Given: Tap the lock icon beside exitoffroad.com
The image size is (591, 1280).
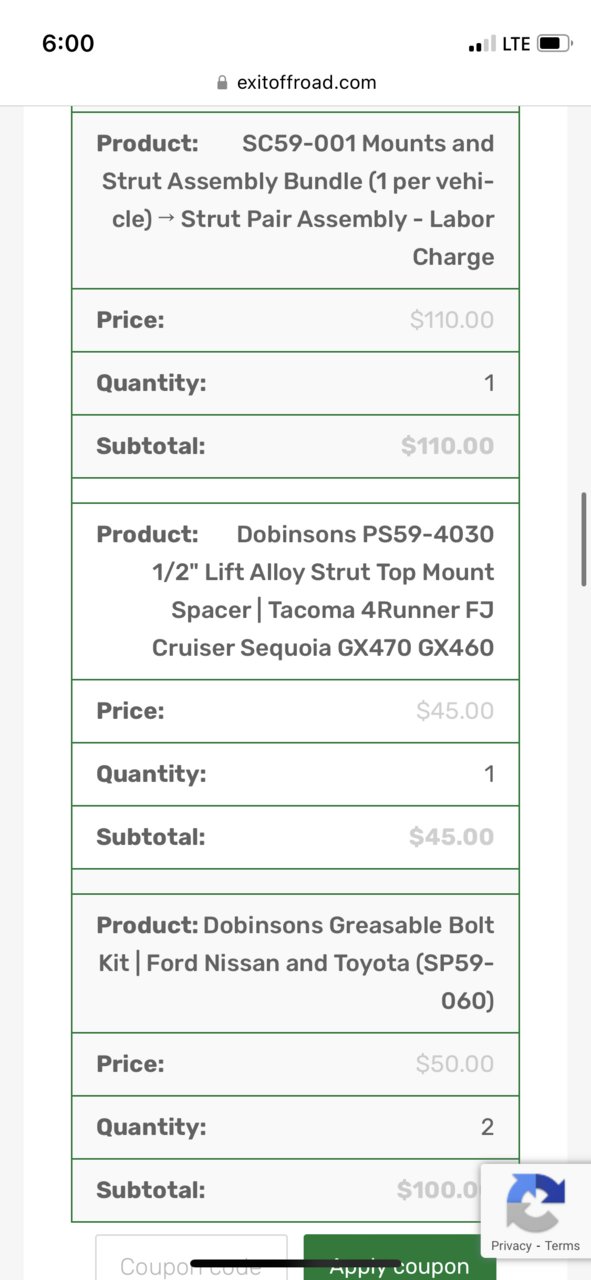Looking at the screenshot, I should pyautogui.click(x=222, y=83).
